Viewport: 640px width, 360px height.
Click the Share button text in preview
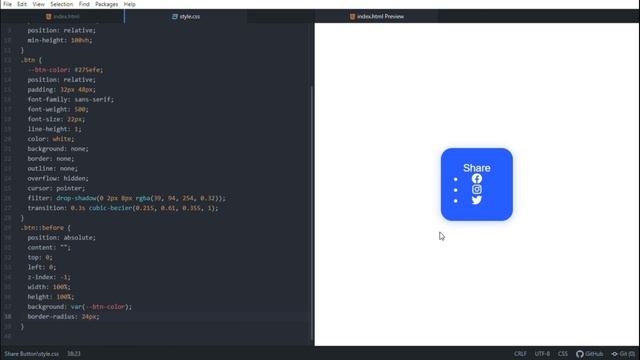pyautogui.click(x=477, y=168)
